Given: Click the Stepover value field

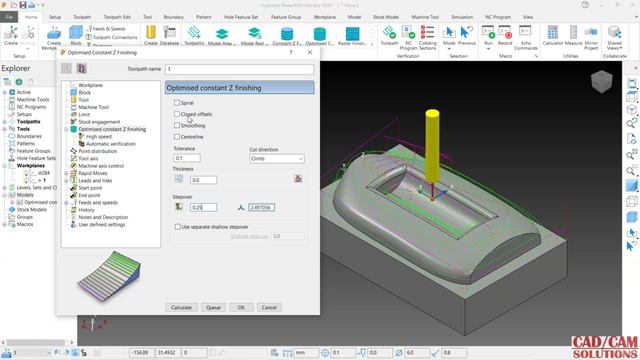Looking at the screenshot, I should pos(203,207).
